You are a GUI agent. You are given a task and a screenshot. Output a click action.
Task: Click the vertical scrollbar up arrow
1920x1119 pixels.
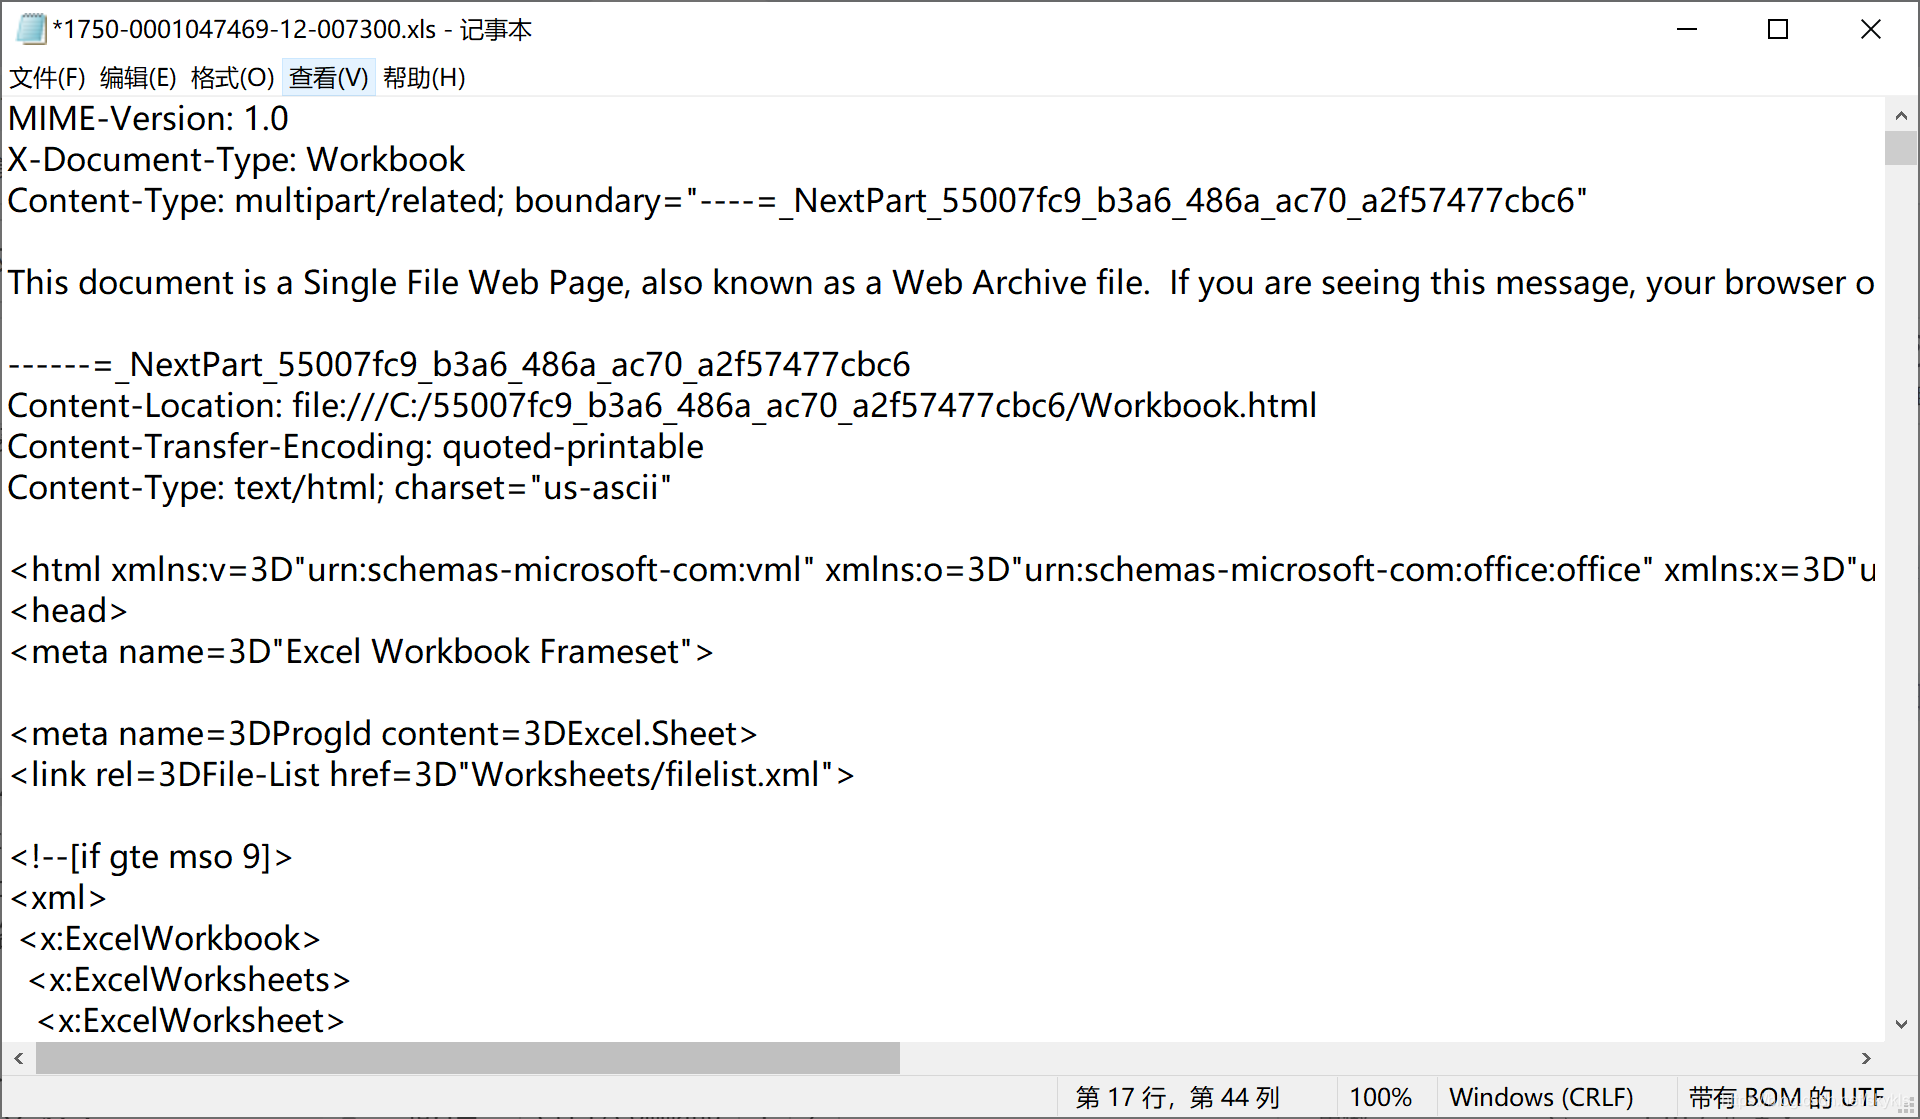[1901, 114]
